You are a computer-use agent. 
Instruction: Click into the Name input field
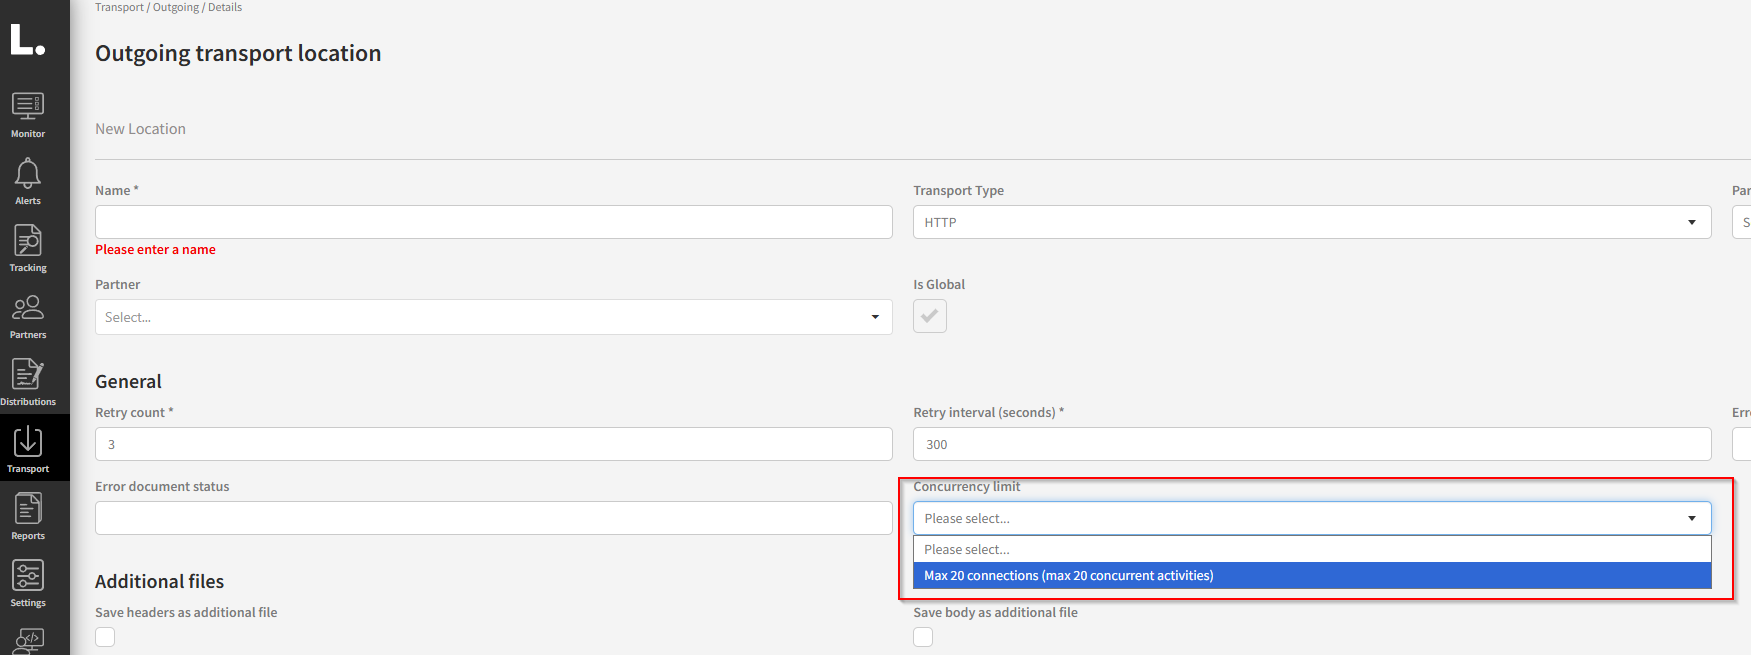pyautogui.click(x=493, y=222)
